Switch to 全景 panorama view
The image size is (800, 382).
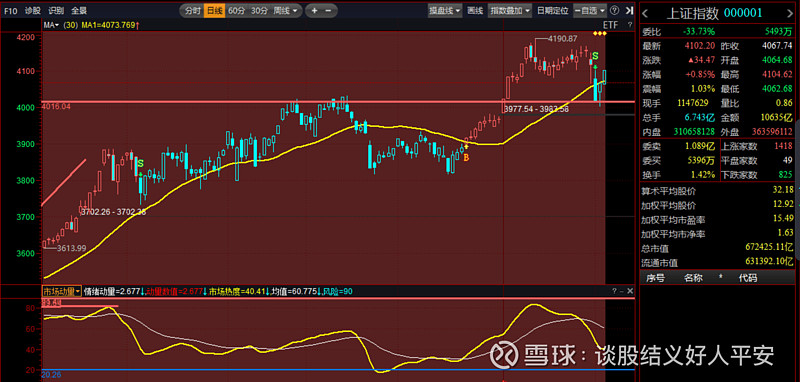click(x=79, y=10)
